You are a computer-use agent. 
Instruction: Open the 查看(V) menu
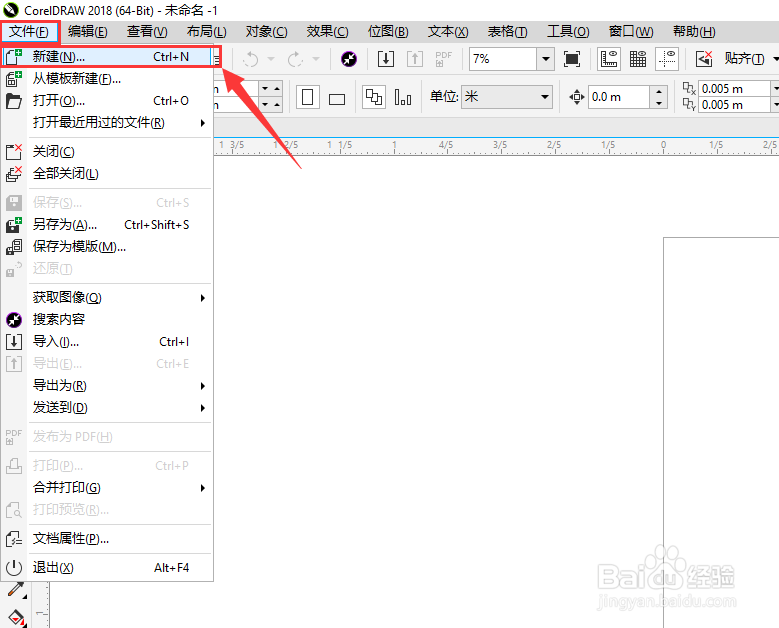[x=147, y=32]
